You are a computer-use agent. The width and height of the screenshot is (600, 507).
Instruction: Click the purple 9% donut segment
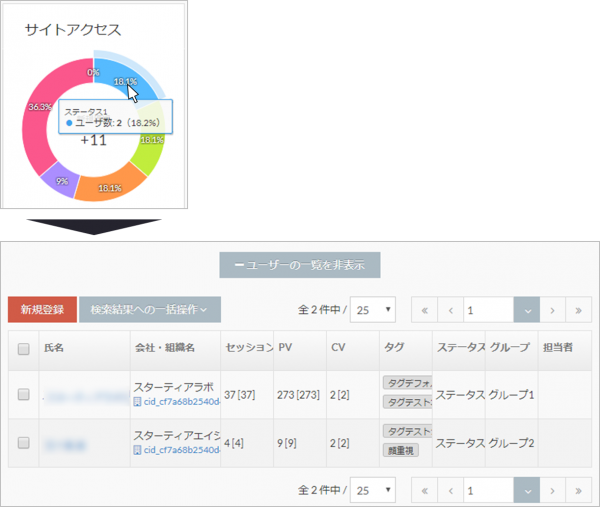click(60, 181)
